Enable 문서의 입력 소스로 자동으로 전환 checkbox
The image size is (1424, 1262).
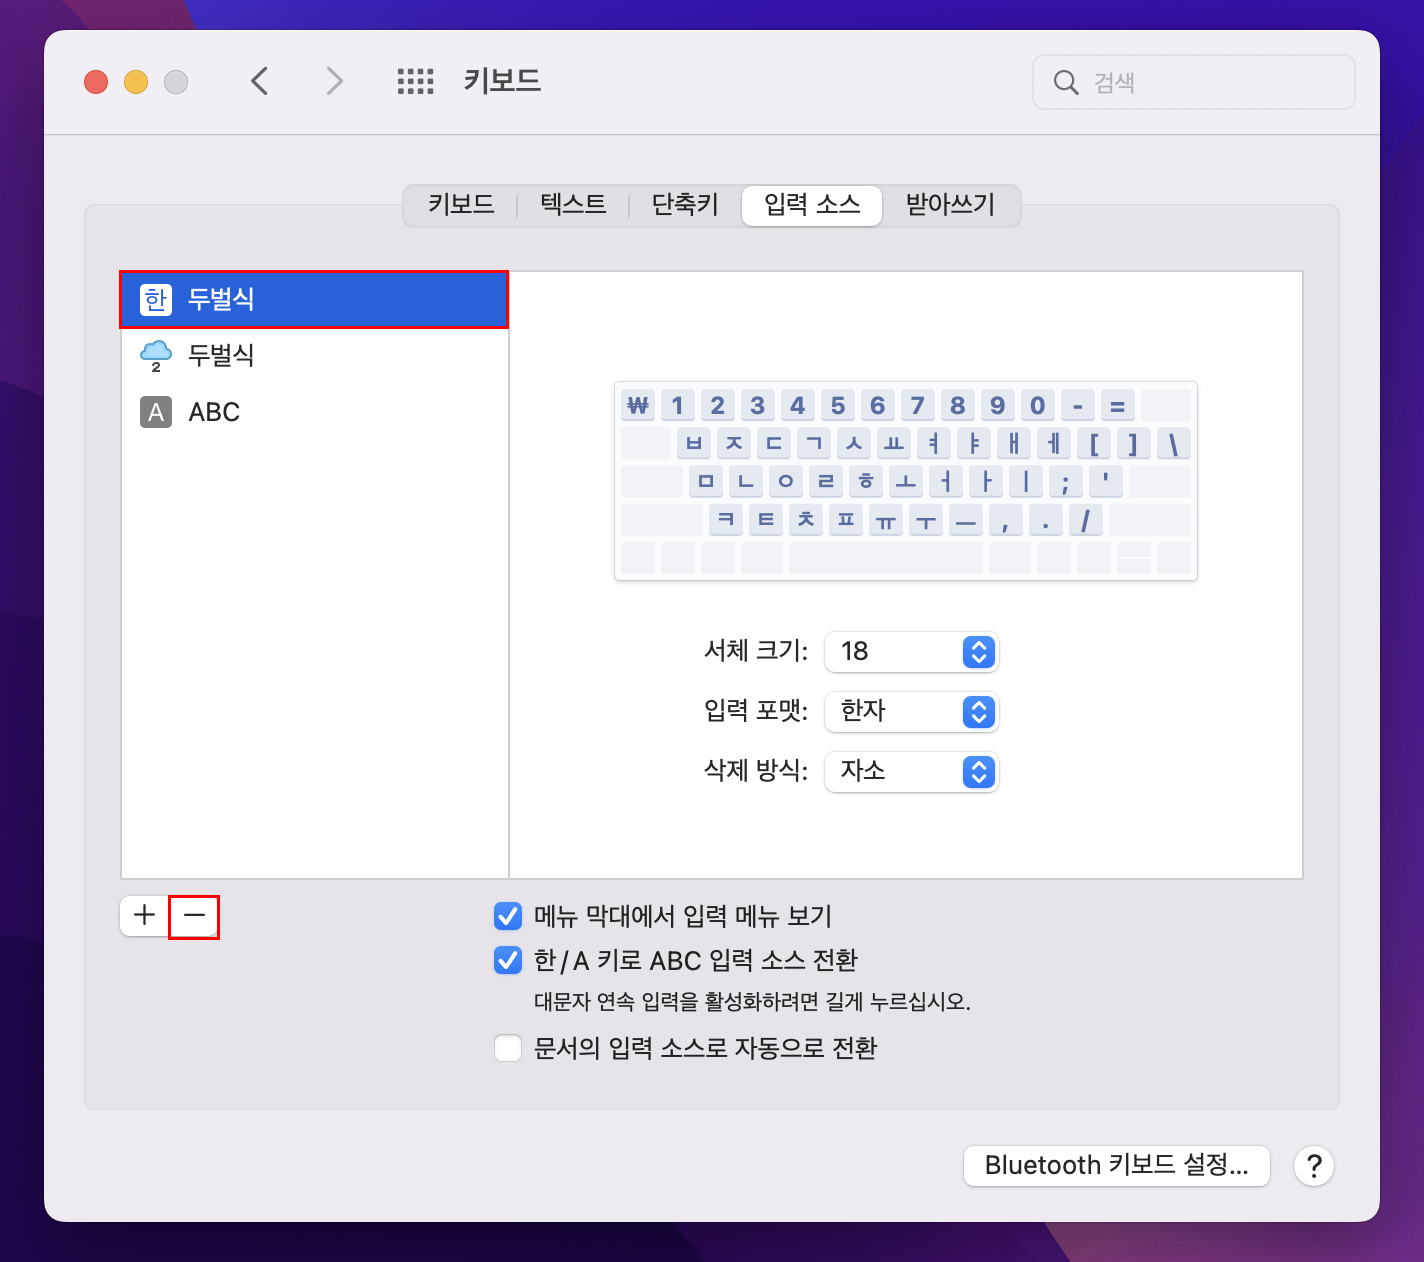tap(508, 1048)
